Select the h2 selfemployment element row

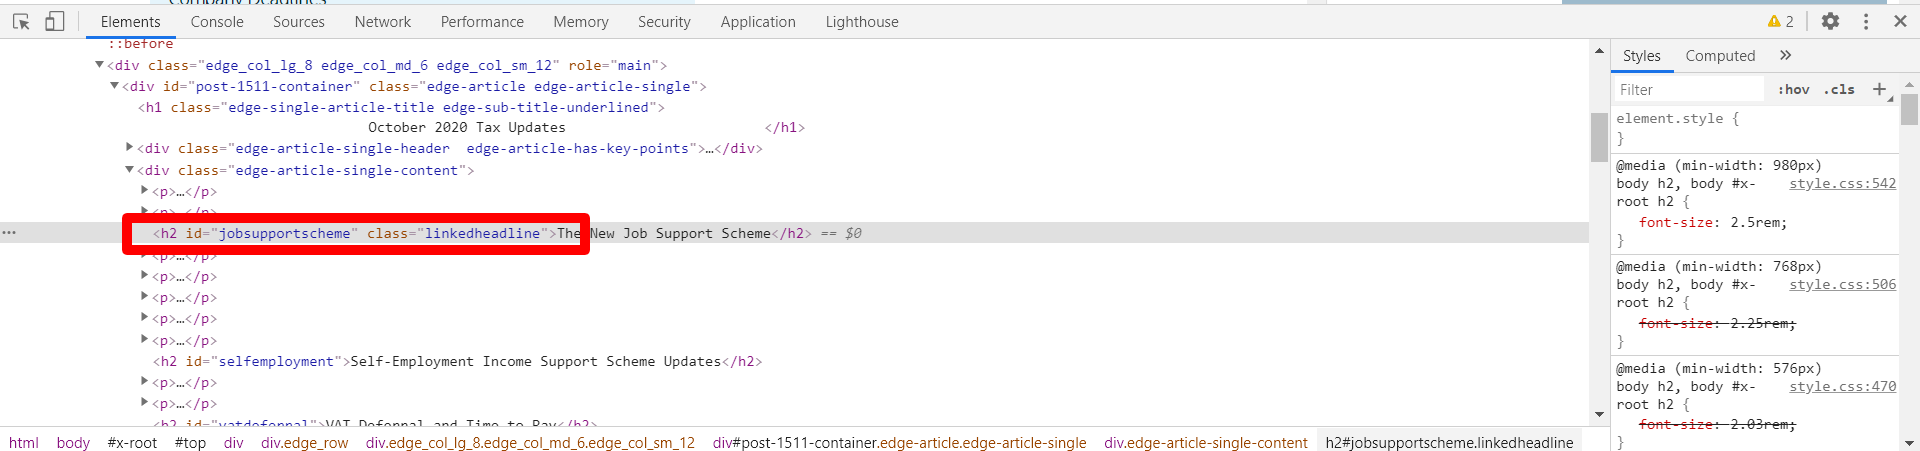tap(457, 361)
